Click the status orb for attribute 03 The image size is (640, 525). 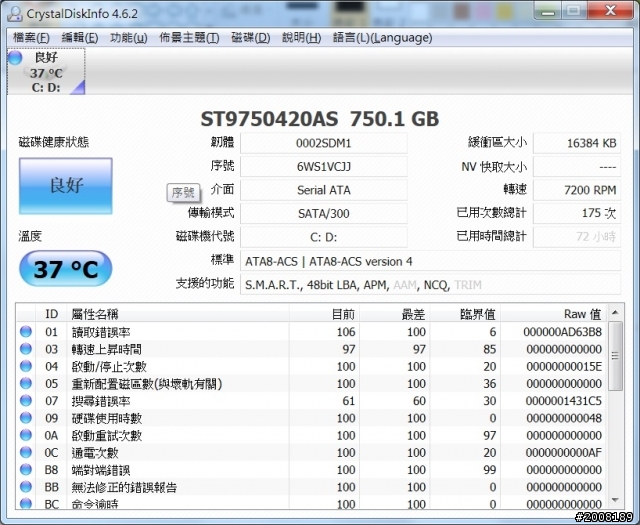pos(26,349)
